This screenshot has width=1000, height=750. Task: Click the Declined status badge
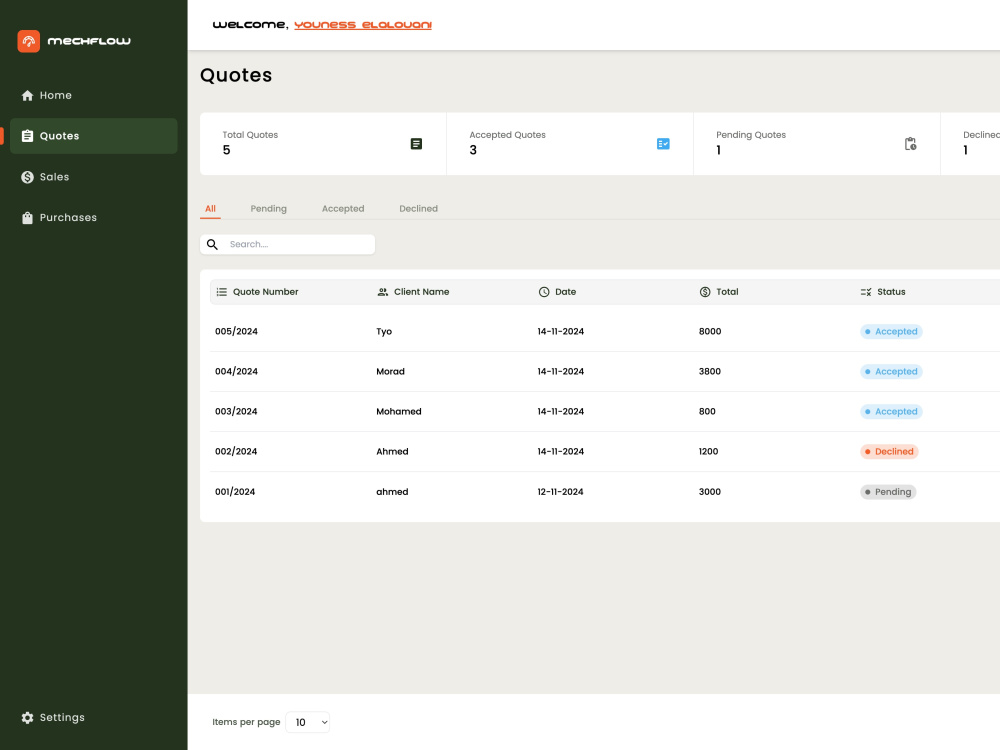tap(889, 452)
